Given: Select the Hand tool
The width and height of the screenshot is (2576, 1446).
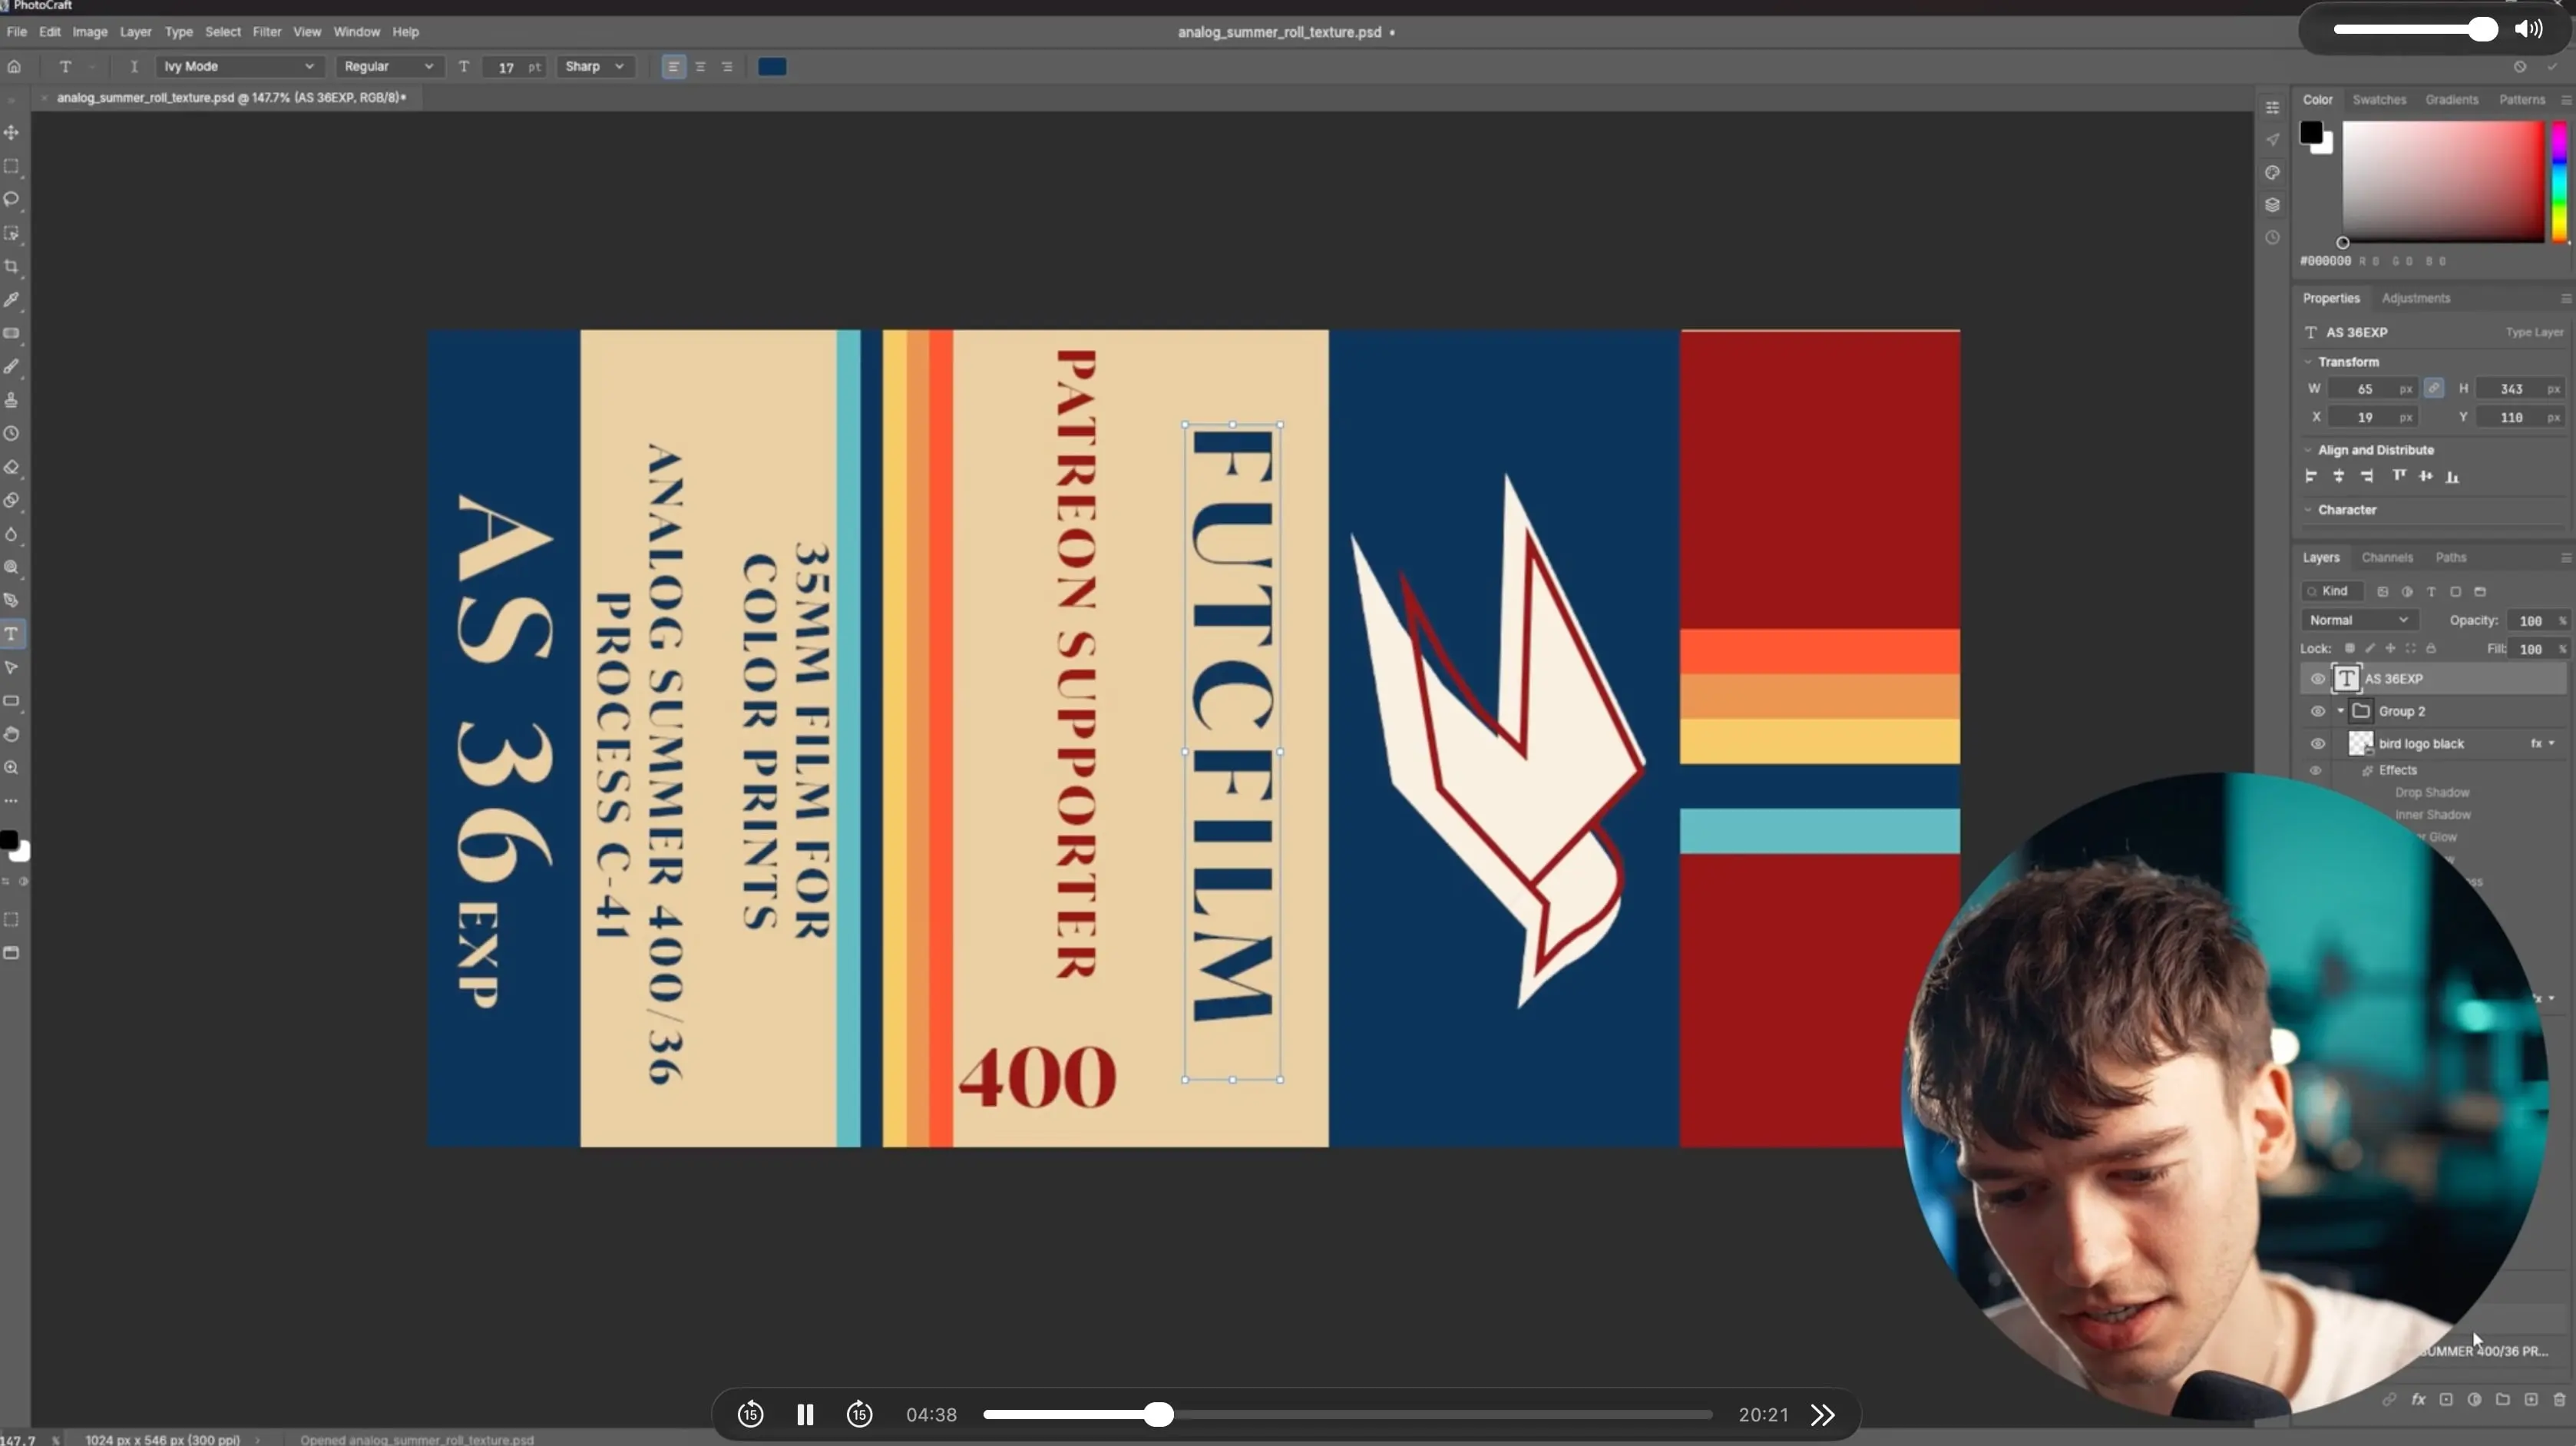Looking at the screenshot, I should tap(12, 734).
